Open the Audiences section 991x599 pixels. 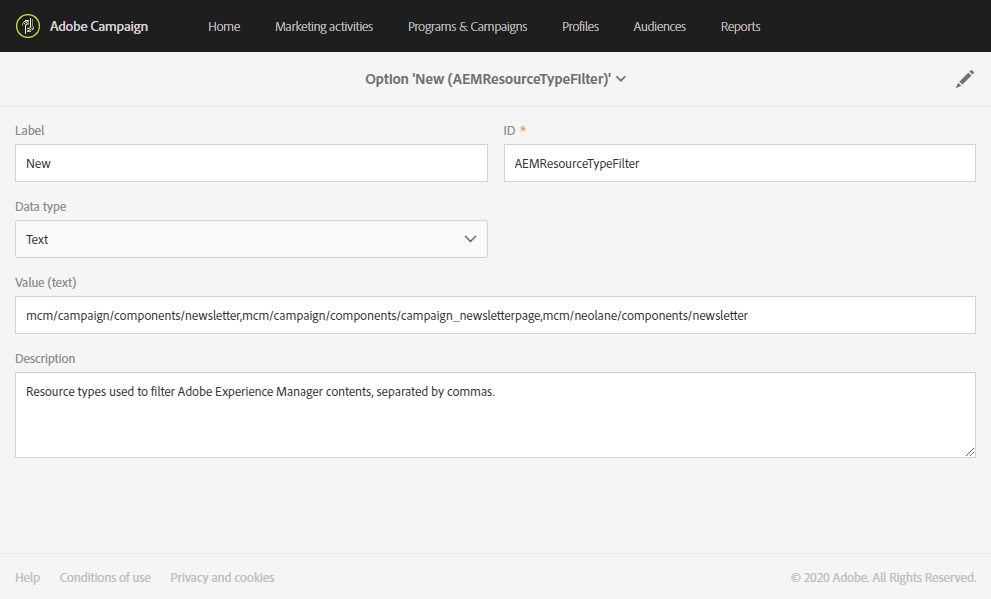[x=659, y=26]
